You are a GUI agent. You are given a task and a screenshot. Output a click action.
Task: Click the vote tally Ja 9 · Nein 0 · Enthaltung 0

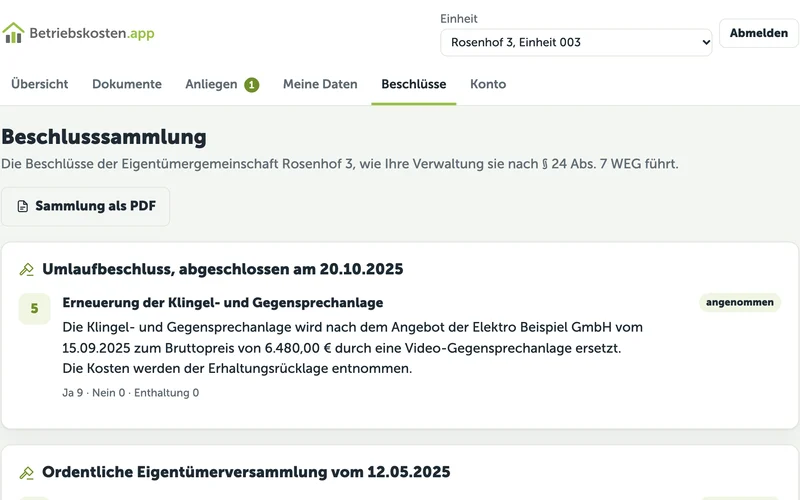coord(131,393)
